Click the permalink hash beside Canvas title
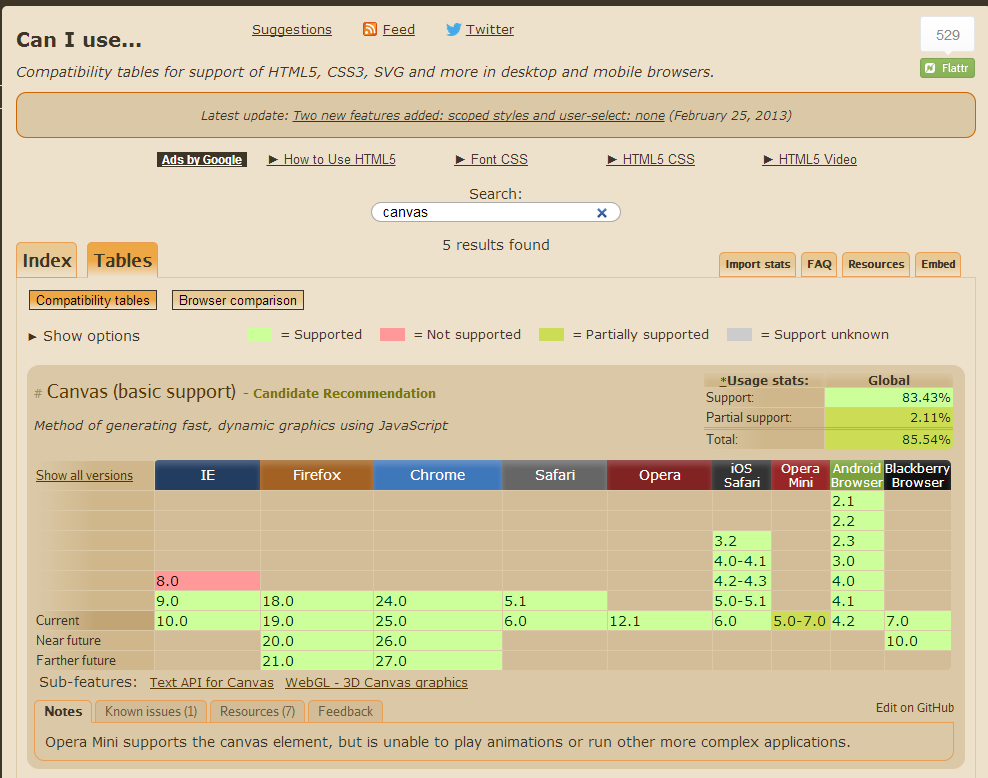The width and height of the screenshot is (988, 778). click(x=38, y=394)
